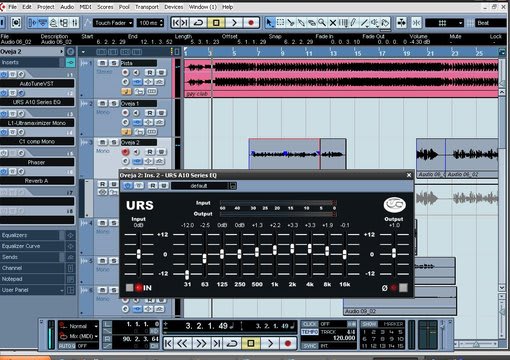The image size is (510, 360).
Task: Select the Split scissors tool
Action: point(291,23)
